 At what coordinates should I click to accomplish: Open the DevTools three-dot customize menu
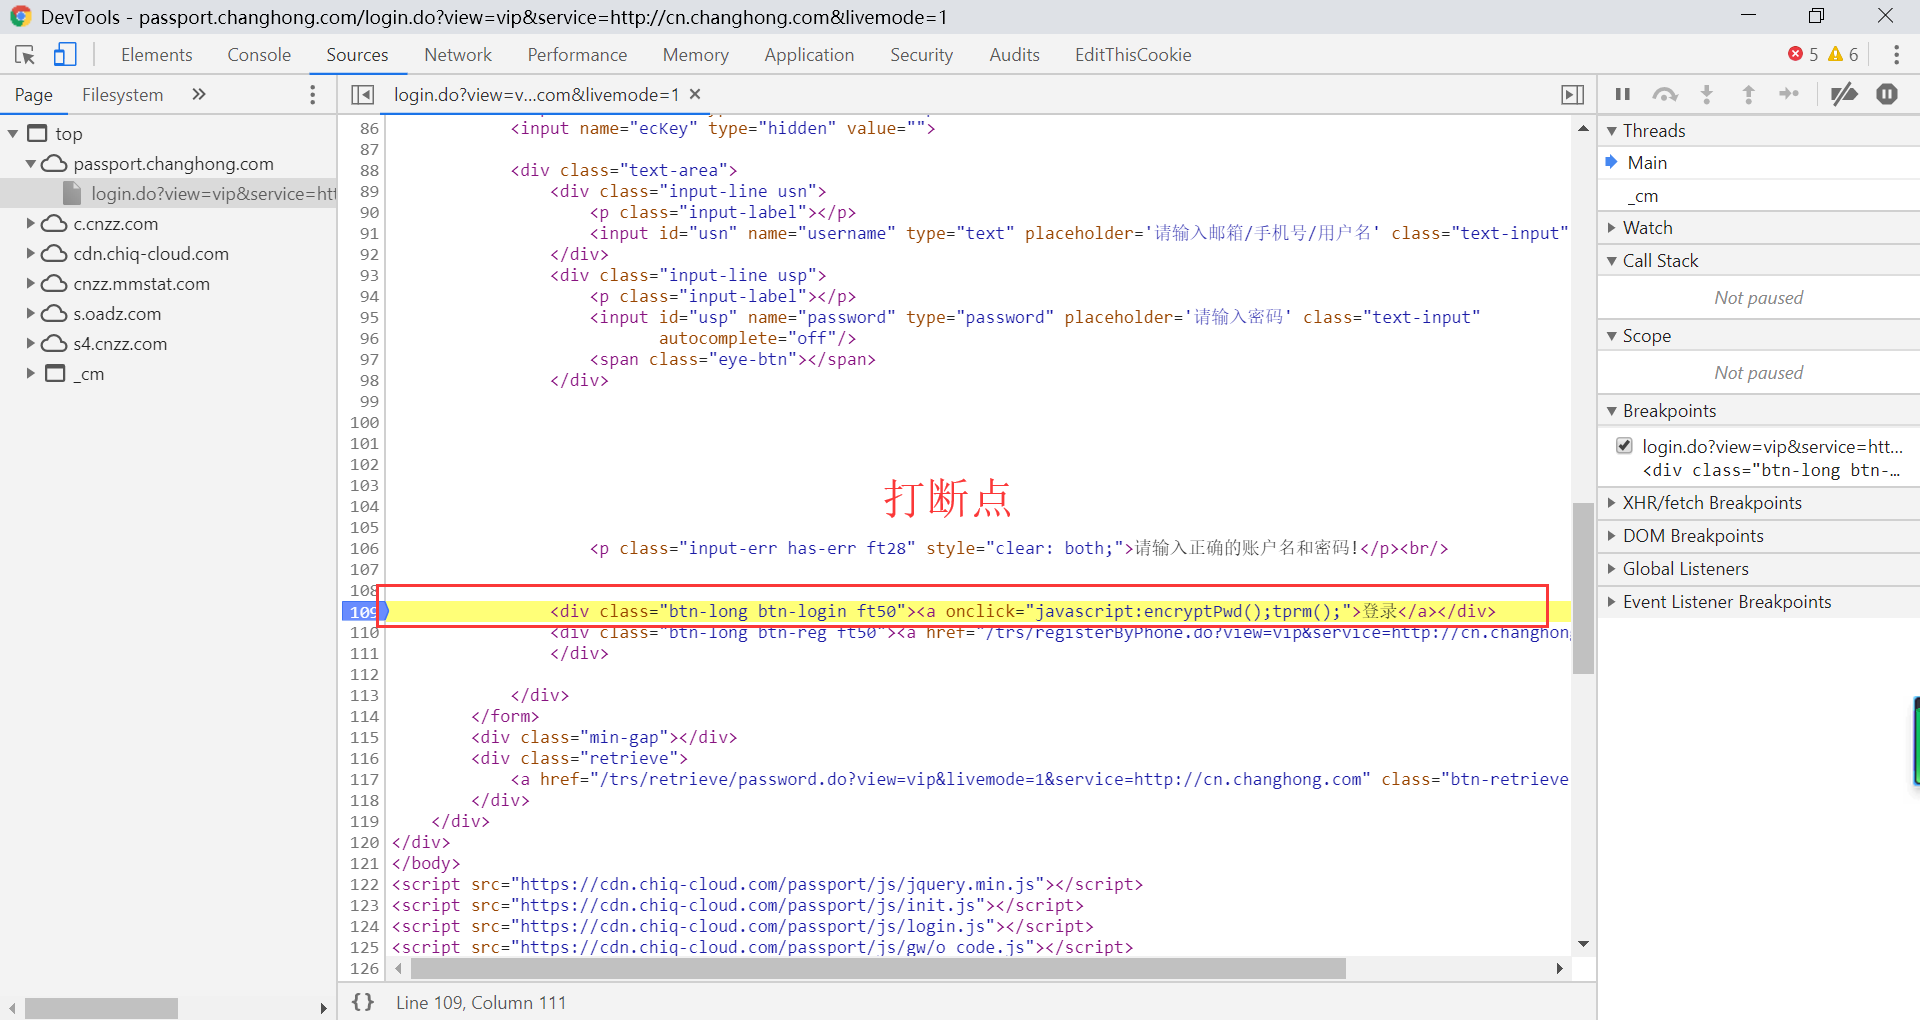click(1896, 55)
